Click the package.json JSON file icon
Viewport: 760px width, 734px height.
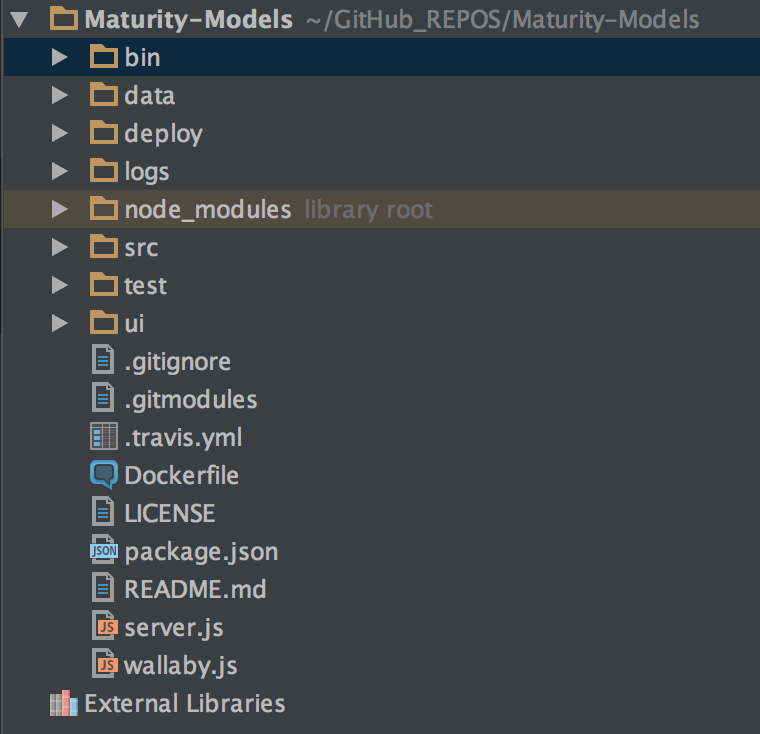tap(104, 551)
